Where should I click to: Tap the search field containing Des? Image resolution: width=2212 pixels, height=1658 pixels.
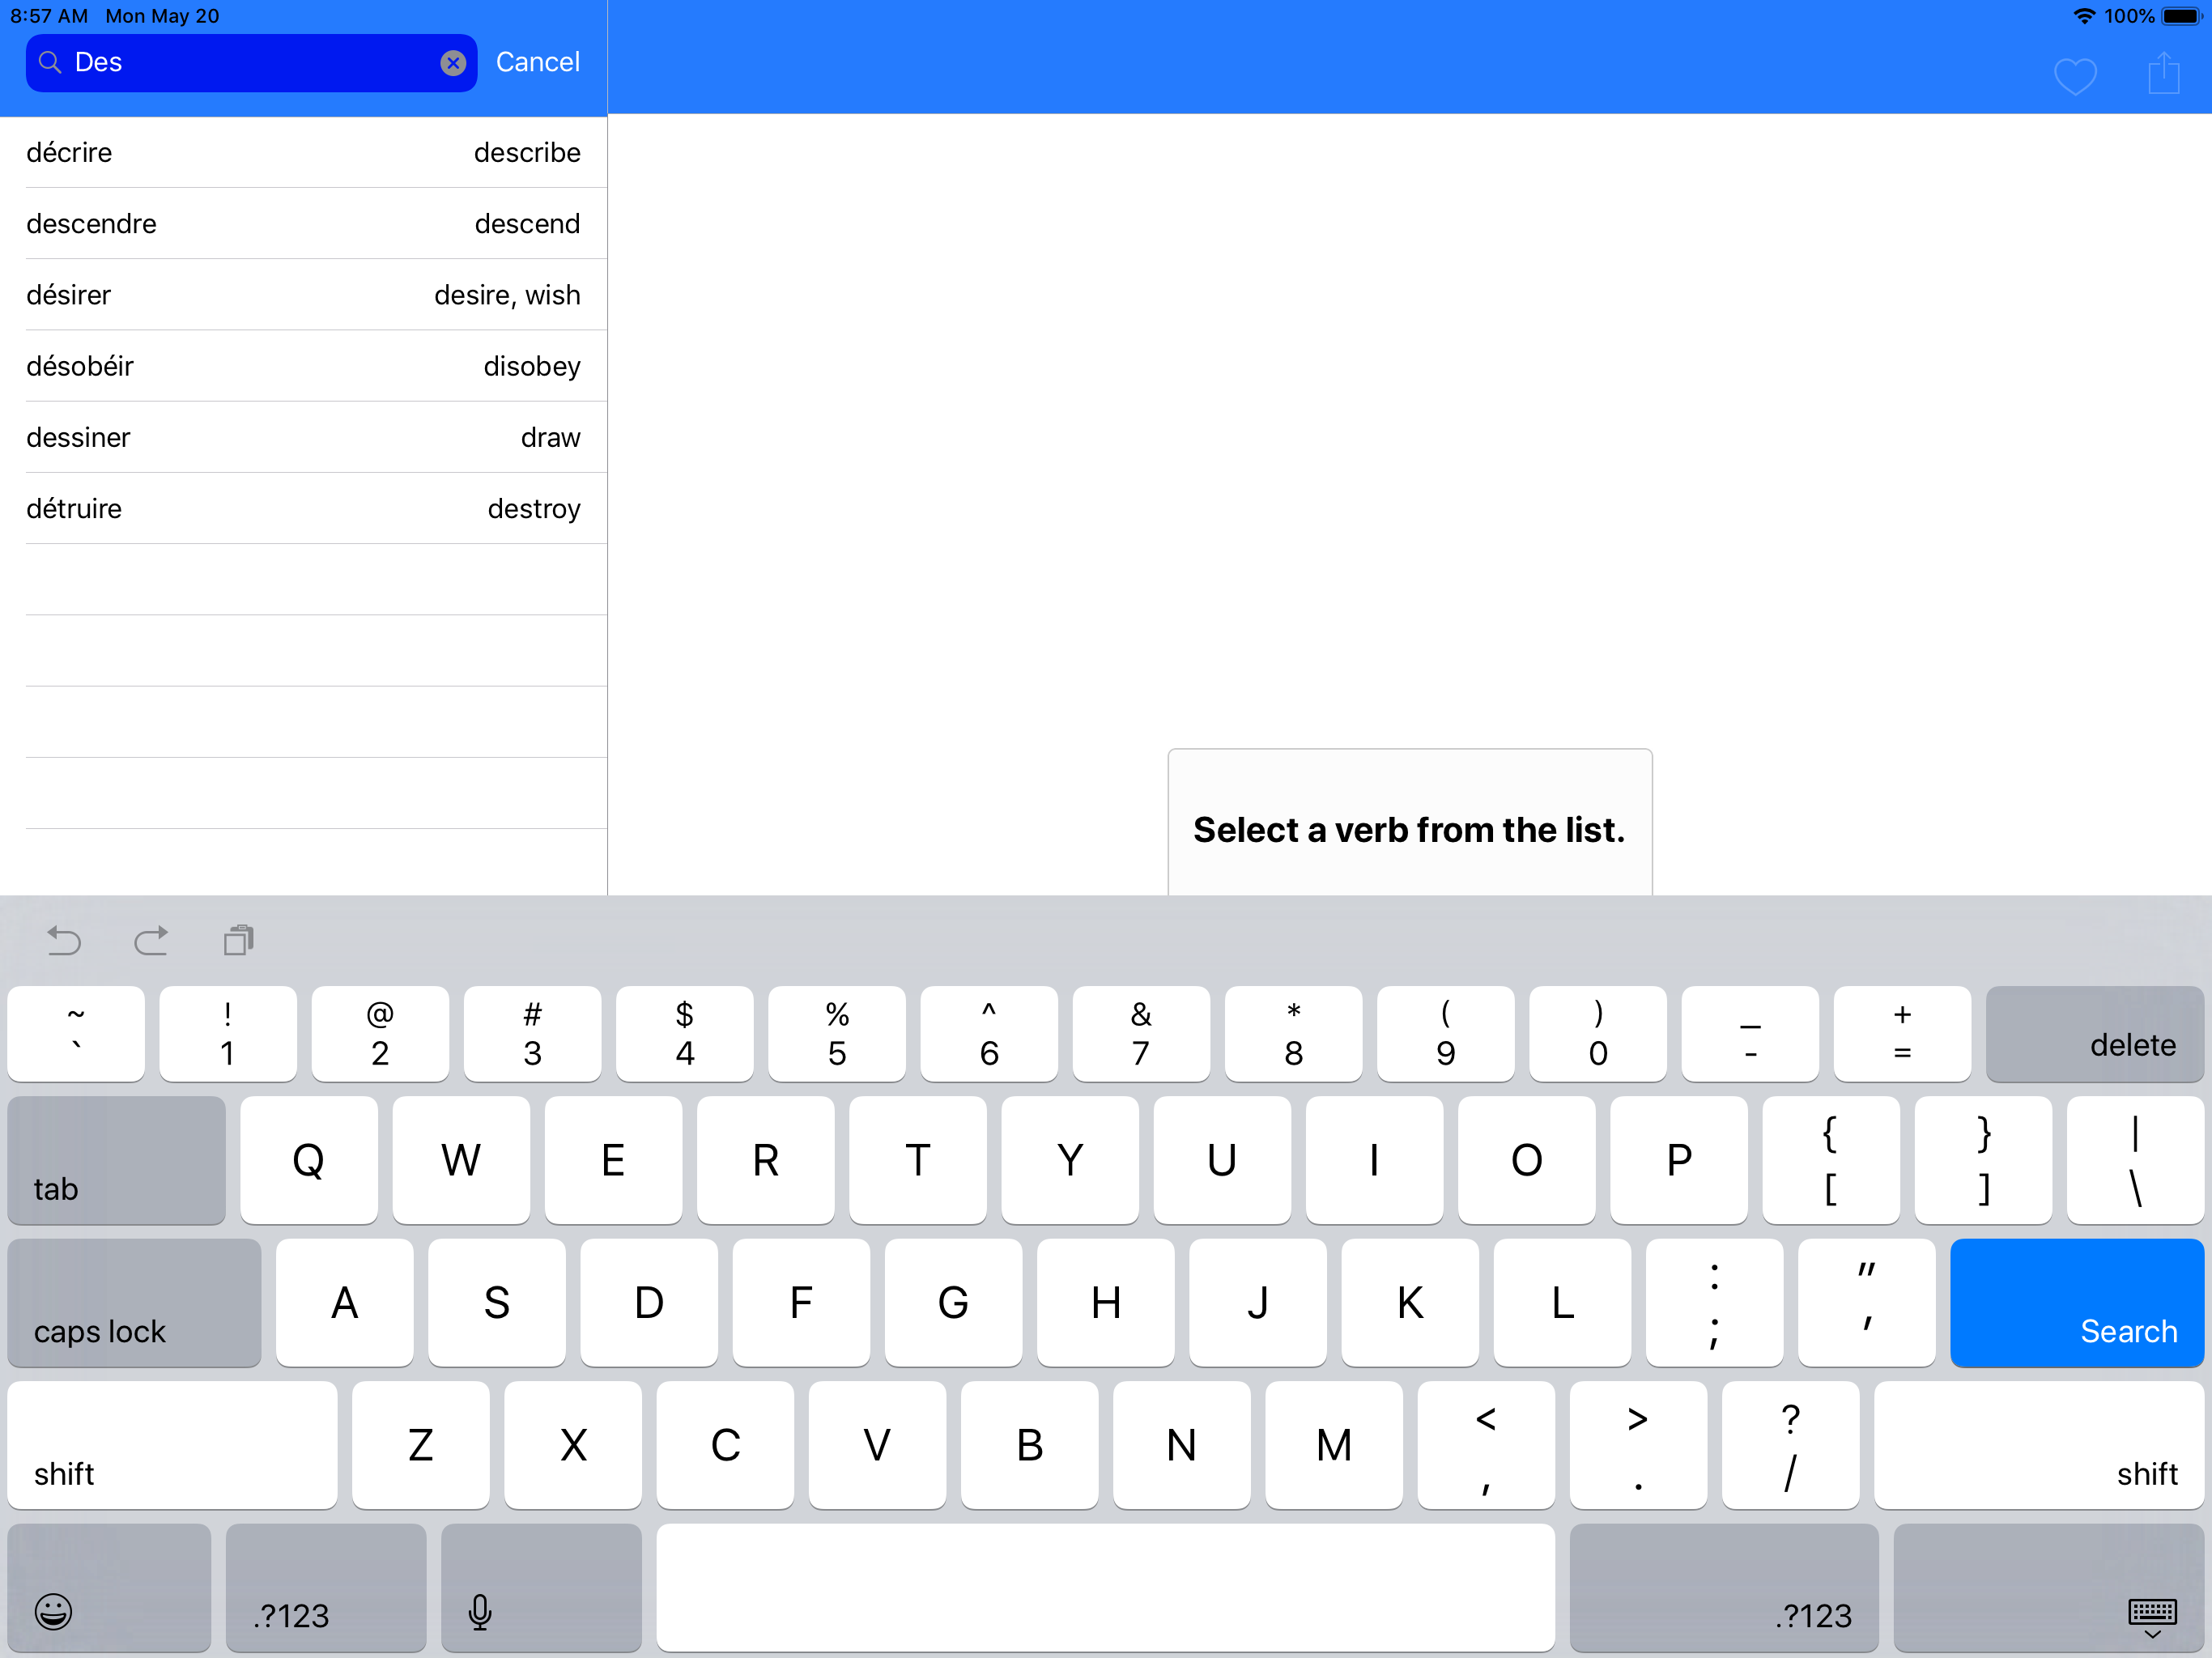coord(251,63)
